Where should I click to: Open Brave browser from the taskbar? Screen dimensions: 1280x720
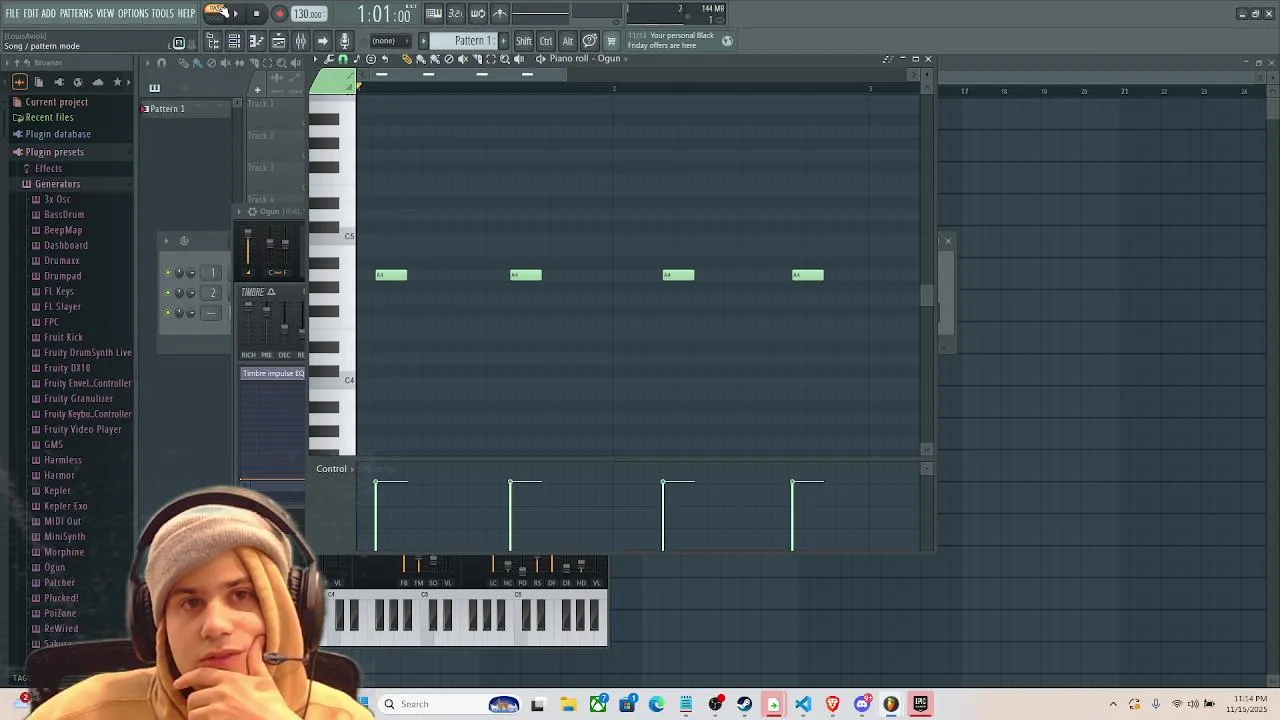[832, 704]
